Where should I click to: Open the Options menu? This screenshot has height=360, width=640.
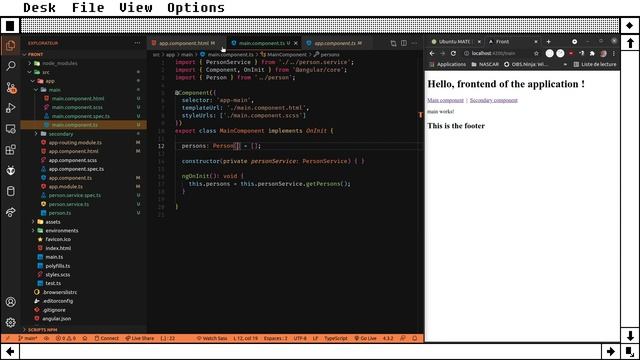coord(196,7)
